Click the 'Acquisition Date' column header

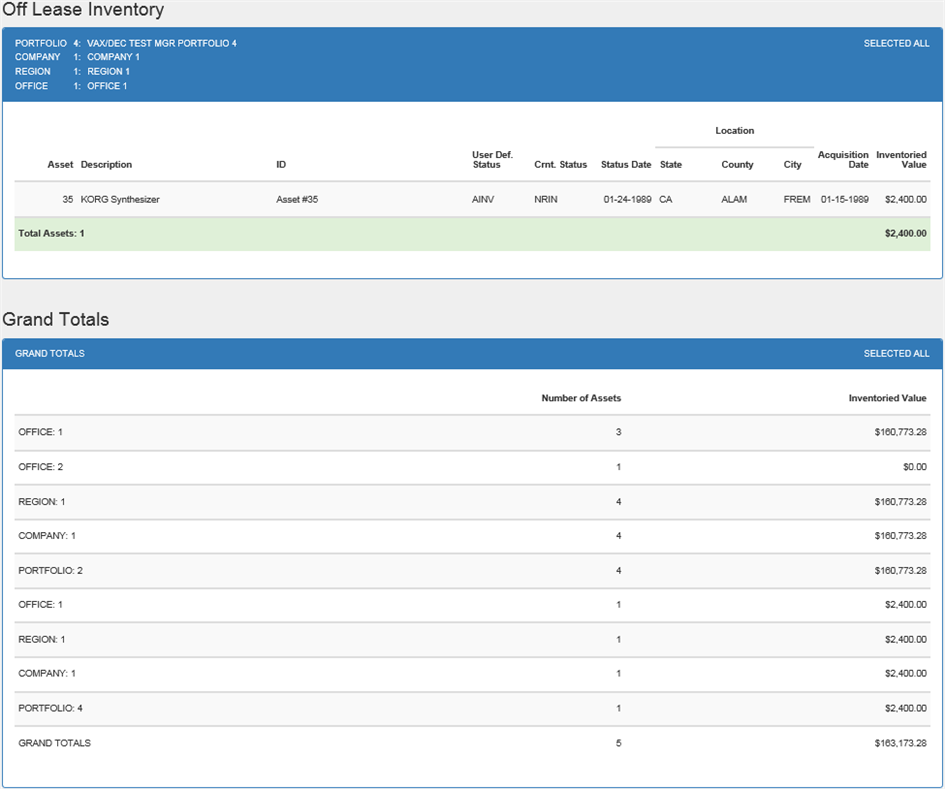click(x=843, y=160)
